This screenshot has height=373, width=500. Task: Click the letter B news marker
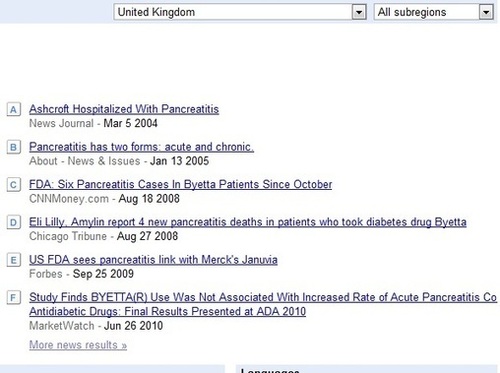(x=14, y=147)
